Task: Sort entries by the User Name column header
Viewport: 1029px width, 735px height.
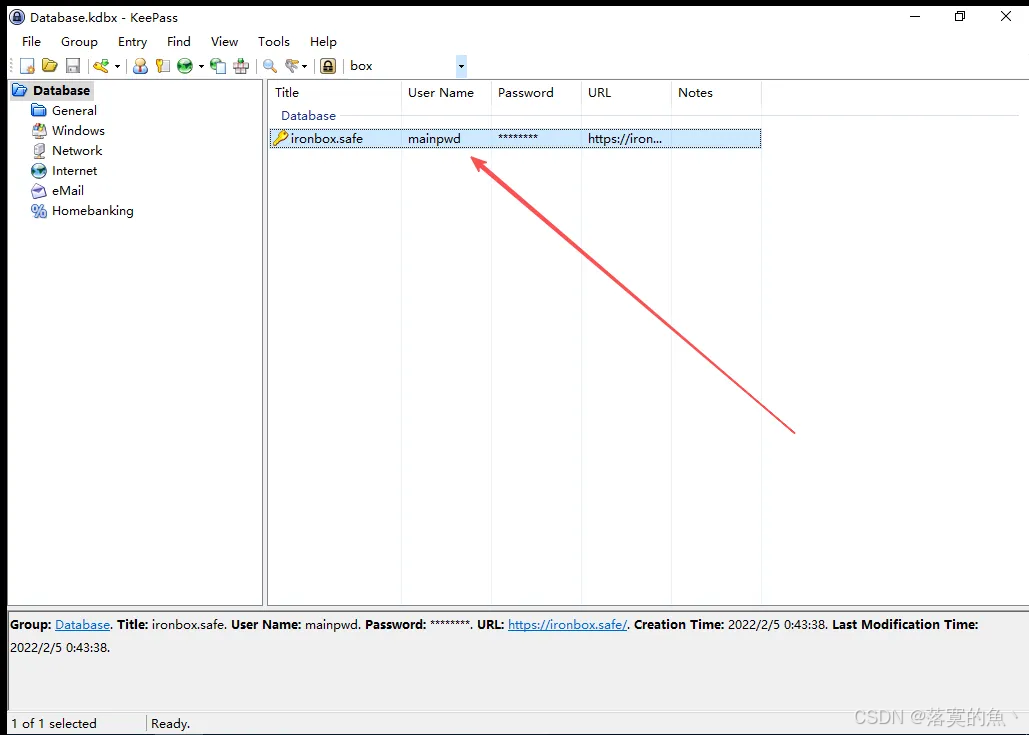Action: pyautogui.click(x=446, y=93)
